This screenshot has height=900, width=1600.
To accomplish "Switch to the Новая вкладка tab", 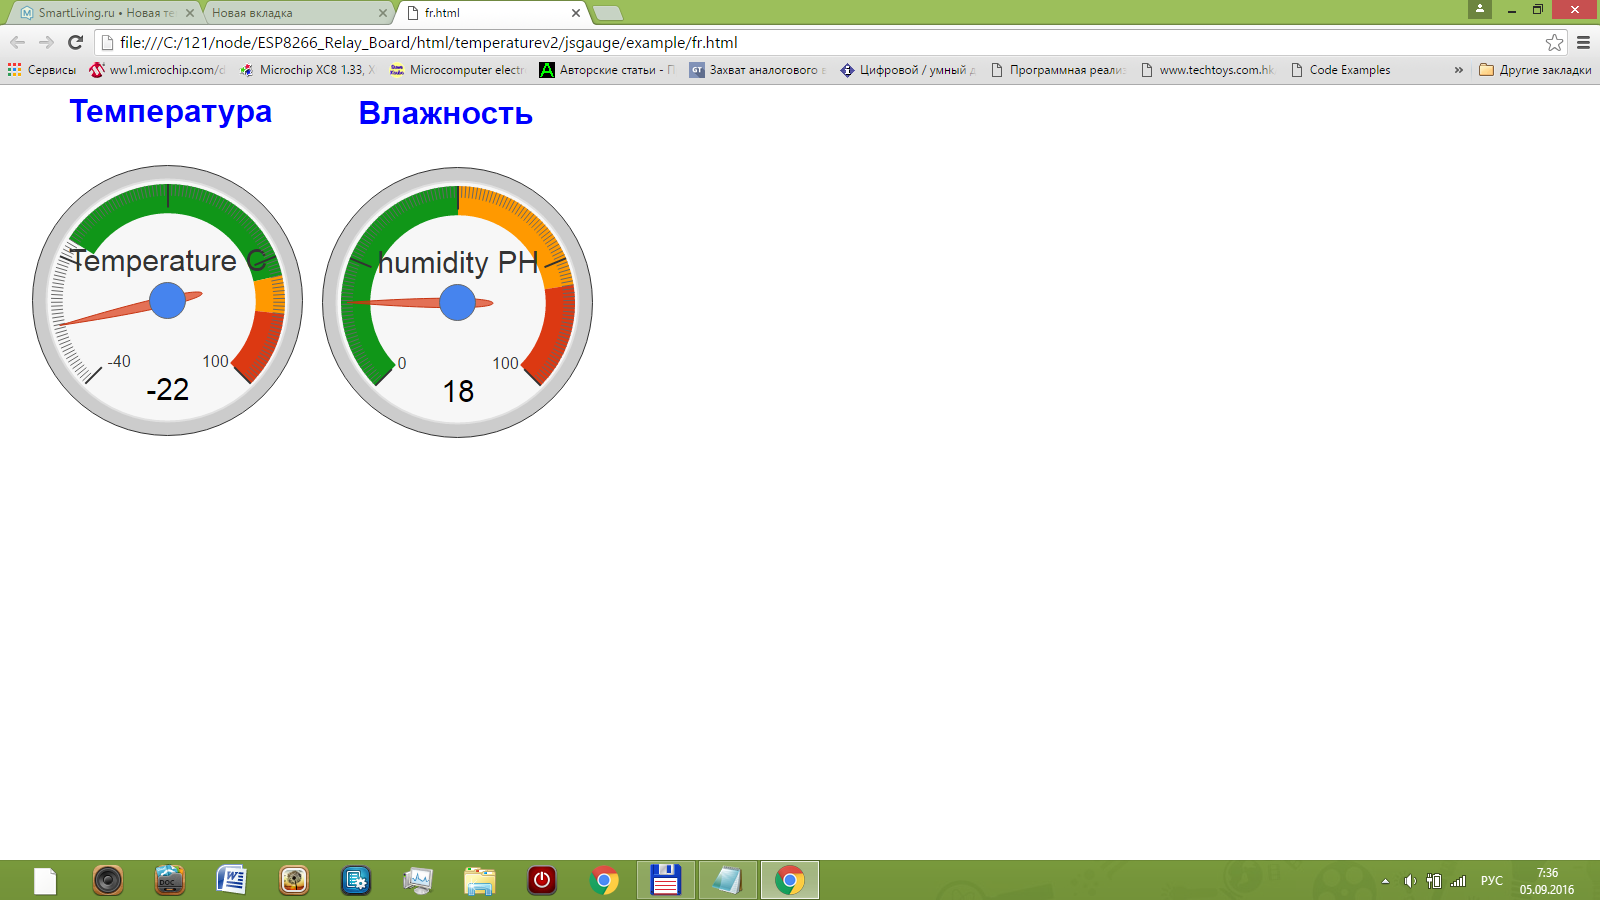I will tap(295, 13).
